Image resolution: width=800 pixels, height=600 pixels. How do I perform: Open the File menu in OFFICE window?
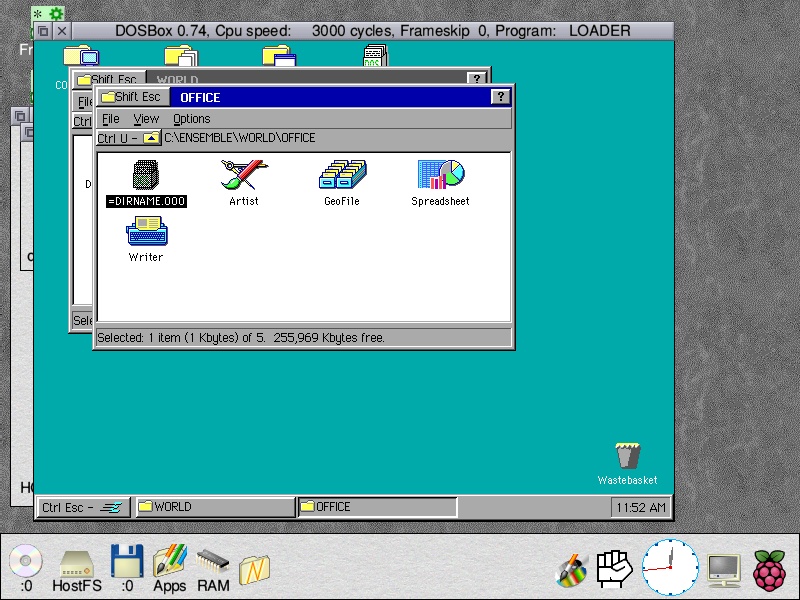pyautogui.click(x=110, y=119)
